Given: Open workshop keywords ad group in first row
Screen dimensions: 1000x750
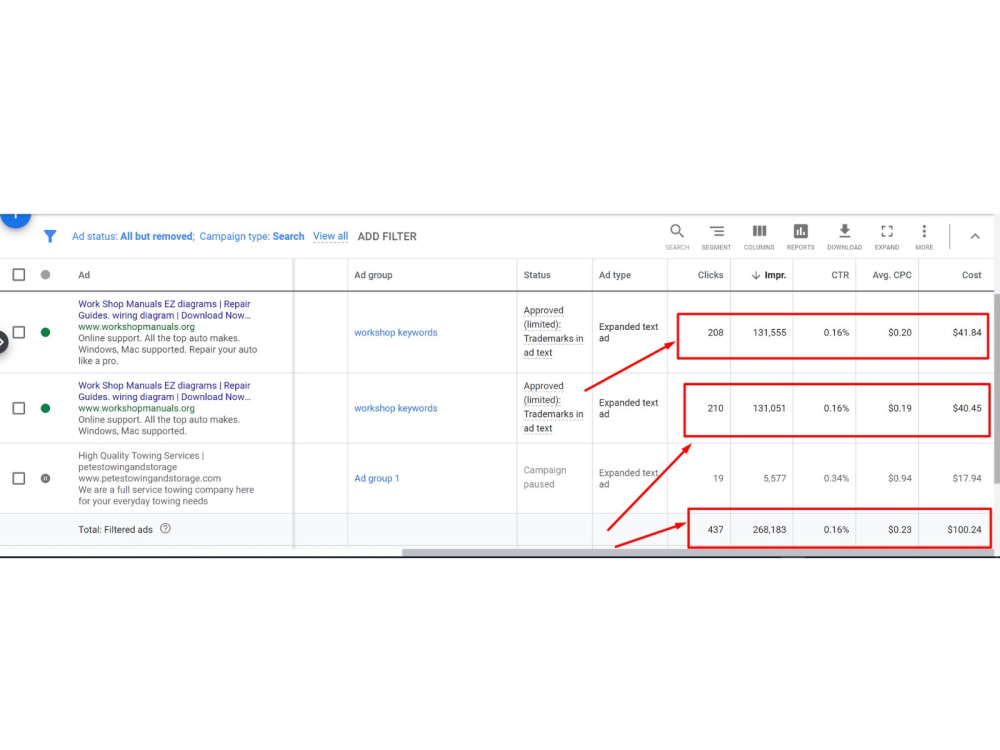Looking at the screenshot, I should [x=396, y=332].
